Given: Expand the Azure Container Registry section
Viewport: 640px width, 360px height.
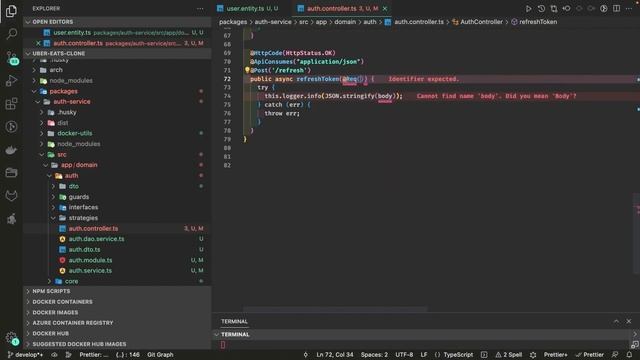Looking at the screenshot, I should point(118,323).
